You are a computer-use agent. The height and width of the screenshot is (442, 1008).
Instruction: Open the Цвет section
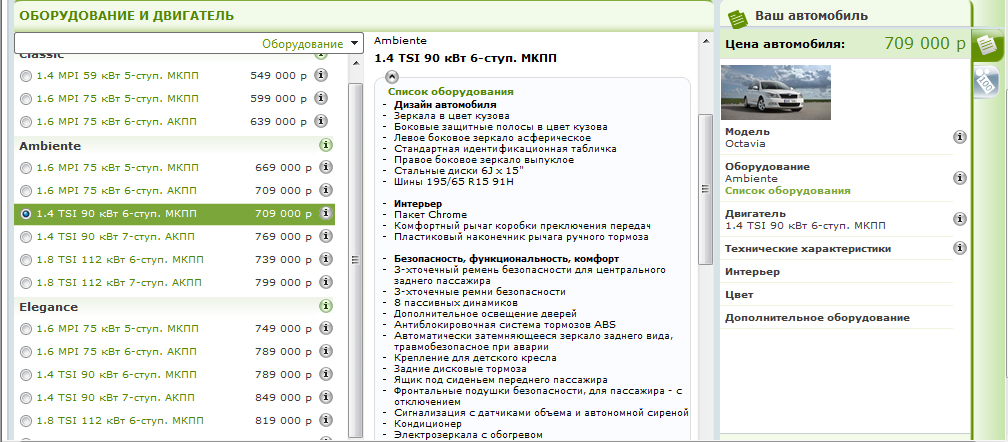pyautogui.click(x=739, y=295)
